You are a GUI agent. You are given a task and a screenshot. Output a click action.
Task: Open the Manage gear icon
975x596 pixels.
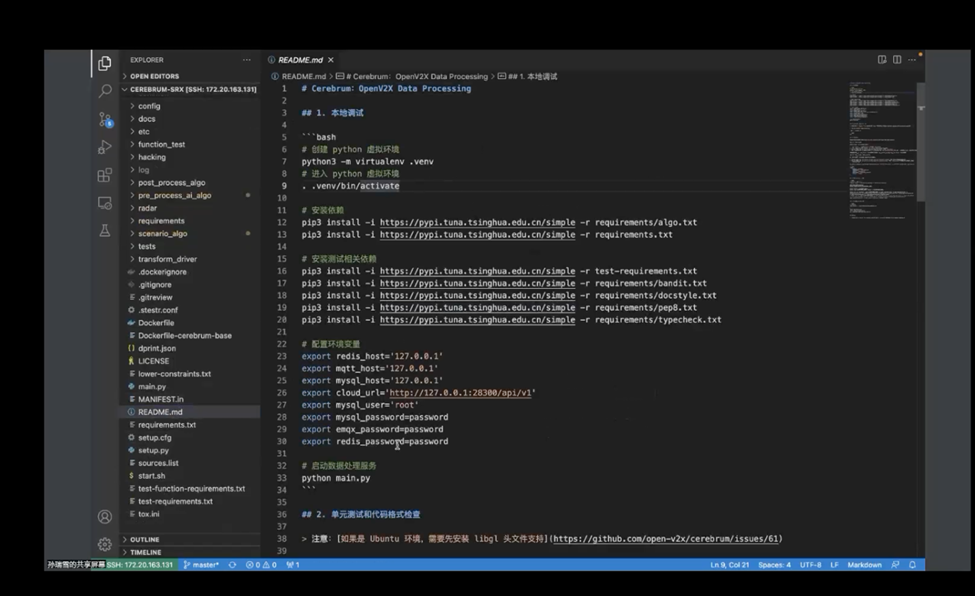point(104,544)
